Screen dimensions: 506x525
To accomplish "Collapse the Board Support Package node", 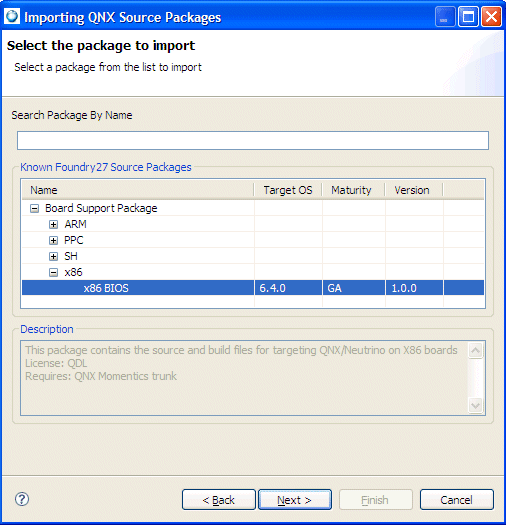I will pos(34,209).
